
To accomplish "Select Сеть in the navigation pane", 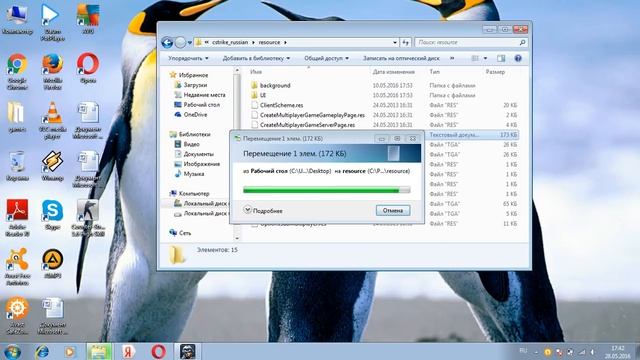I will 180,233.
